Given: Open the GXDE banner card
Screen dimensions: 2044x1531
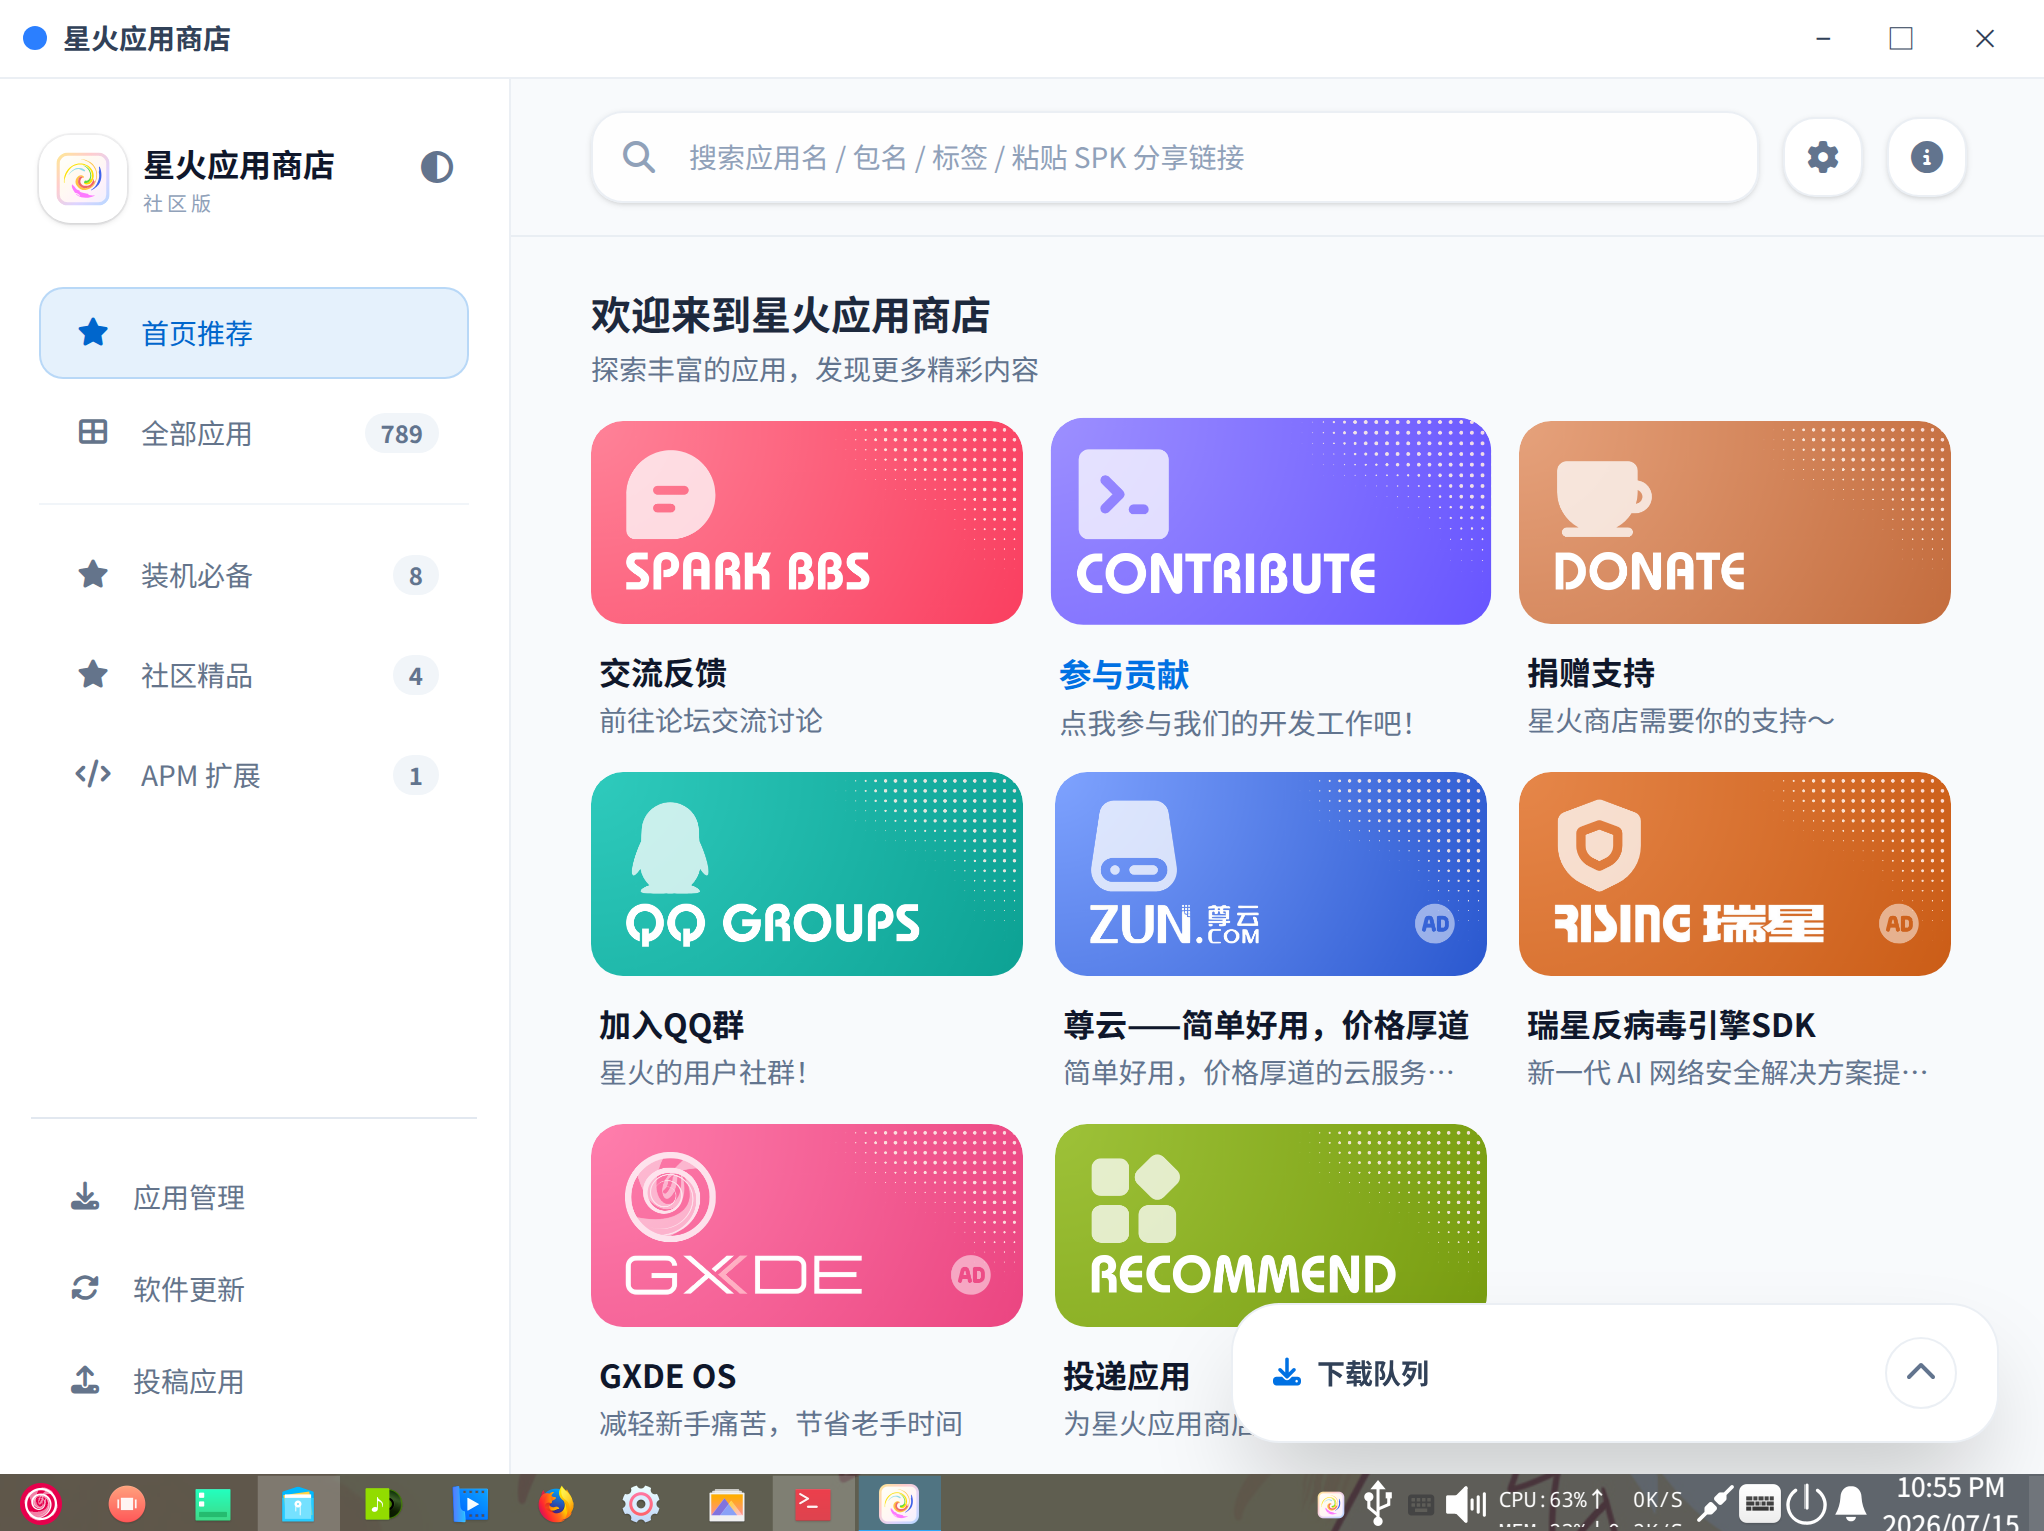Looking at the screenshot, I should (x=806, y=1226).
